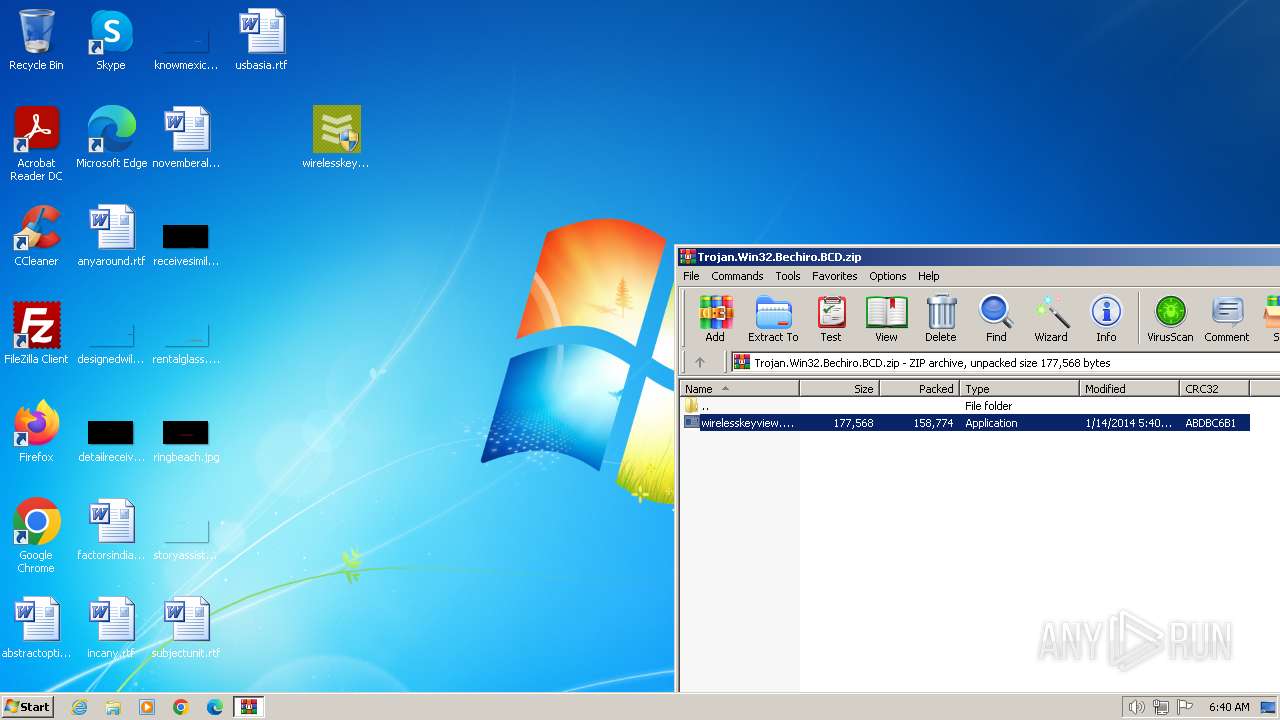
Task: Select the anyaround.rtf desktop file
Action: (111, 236)
